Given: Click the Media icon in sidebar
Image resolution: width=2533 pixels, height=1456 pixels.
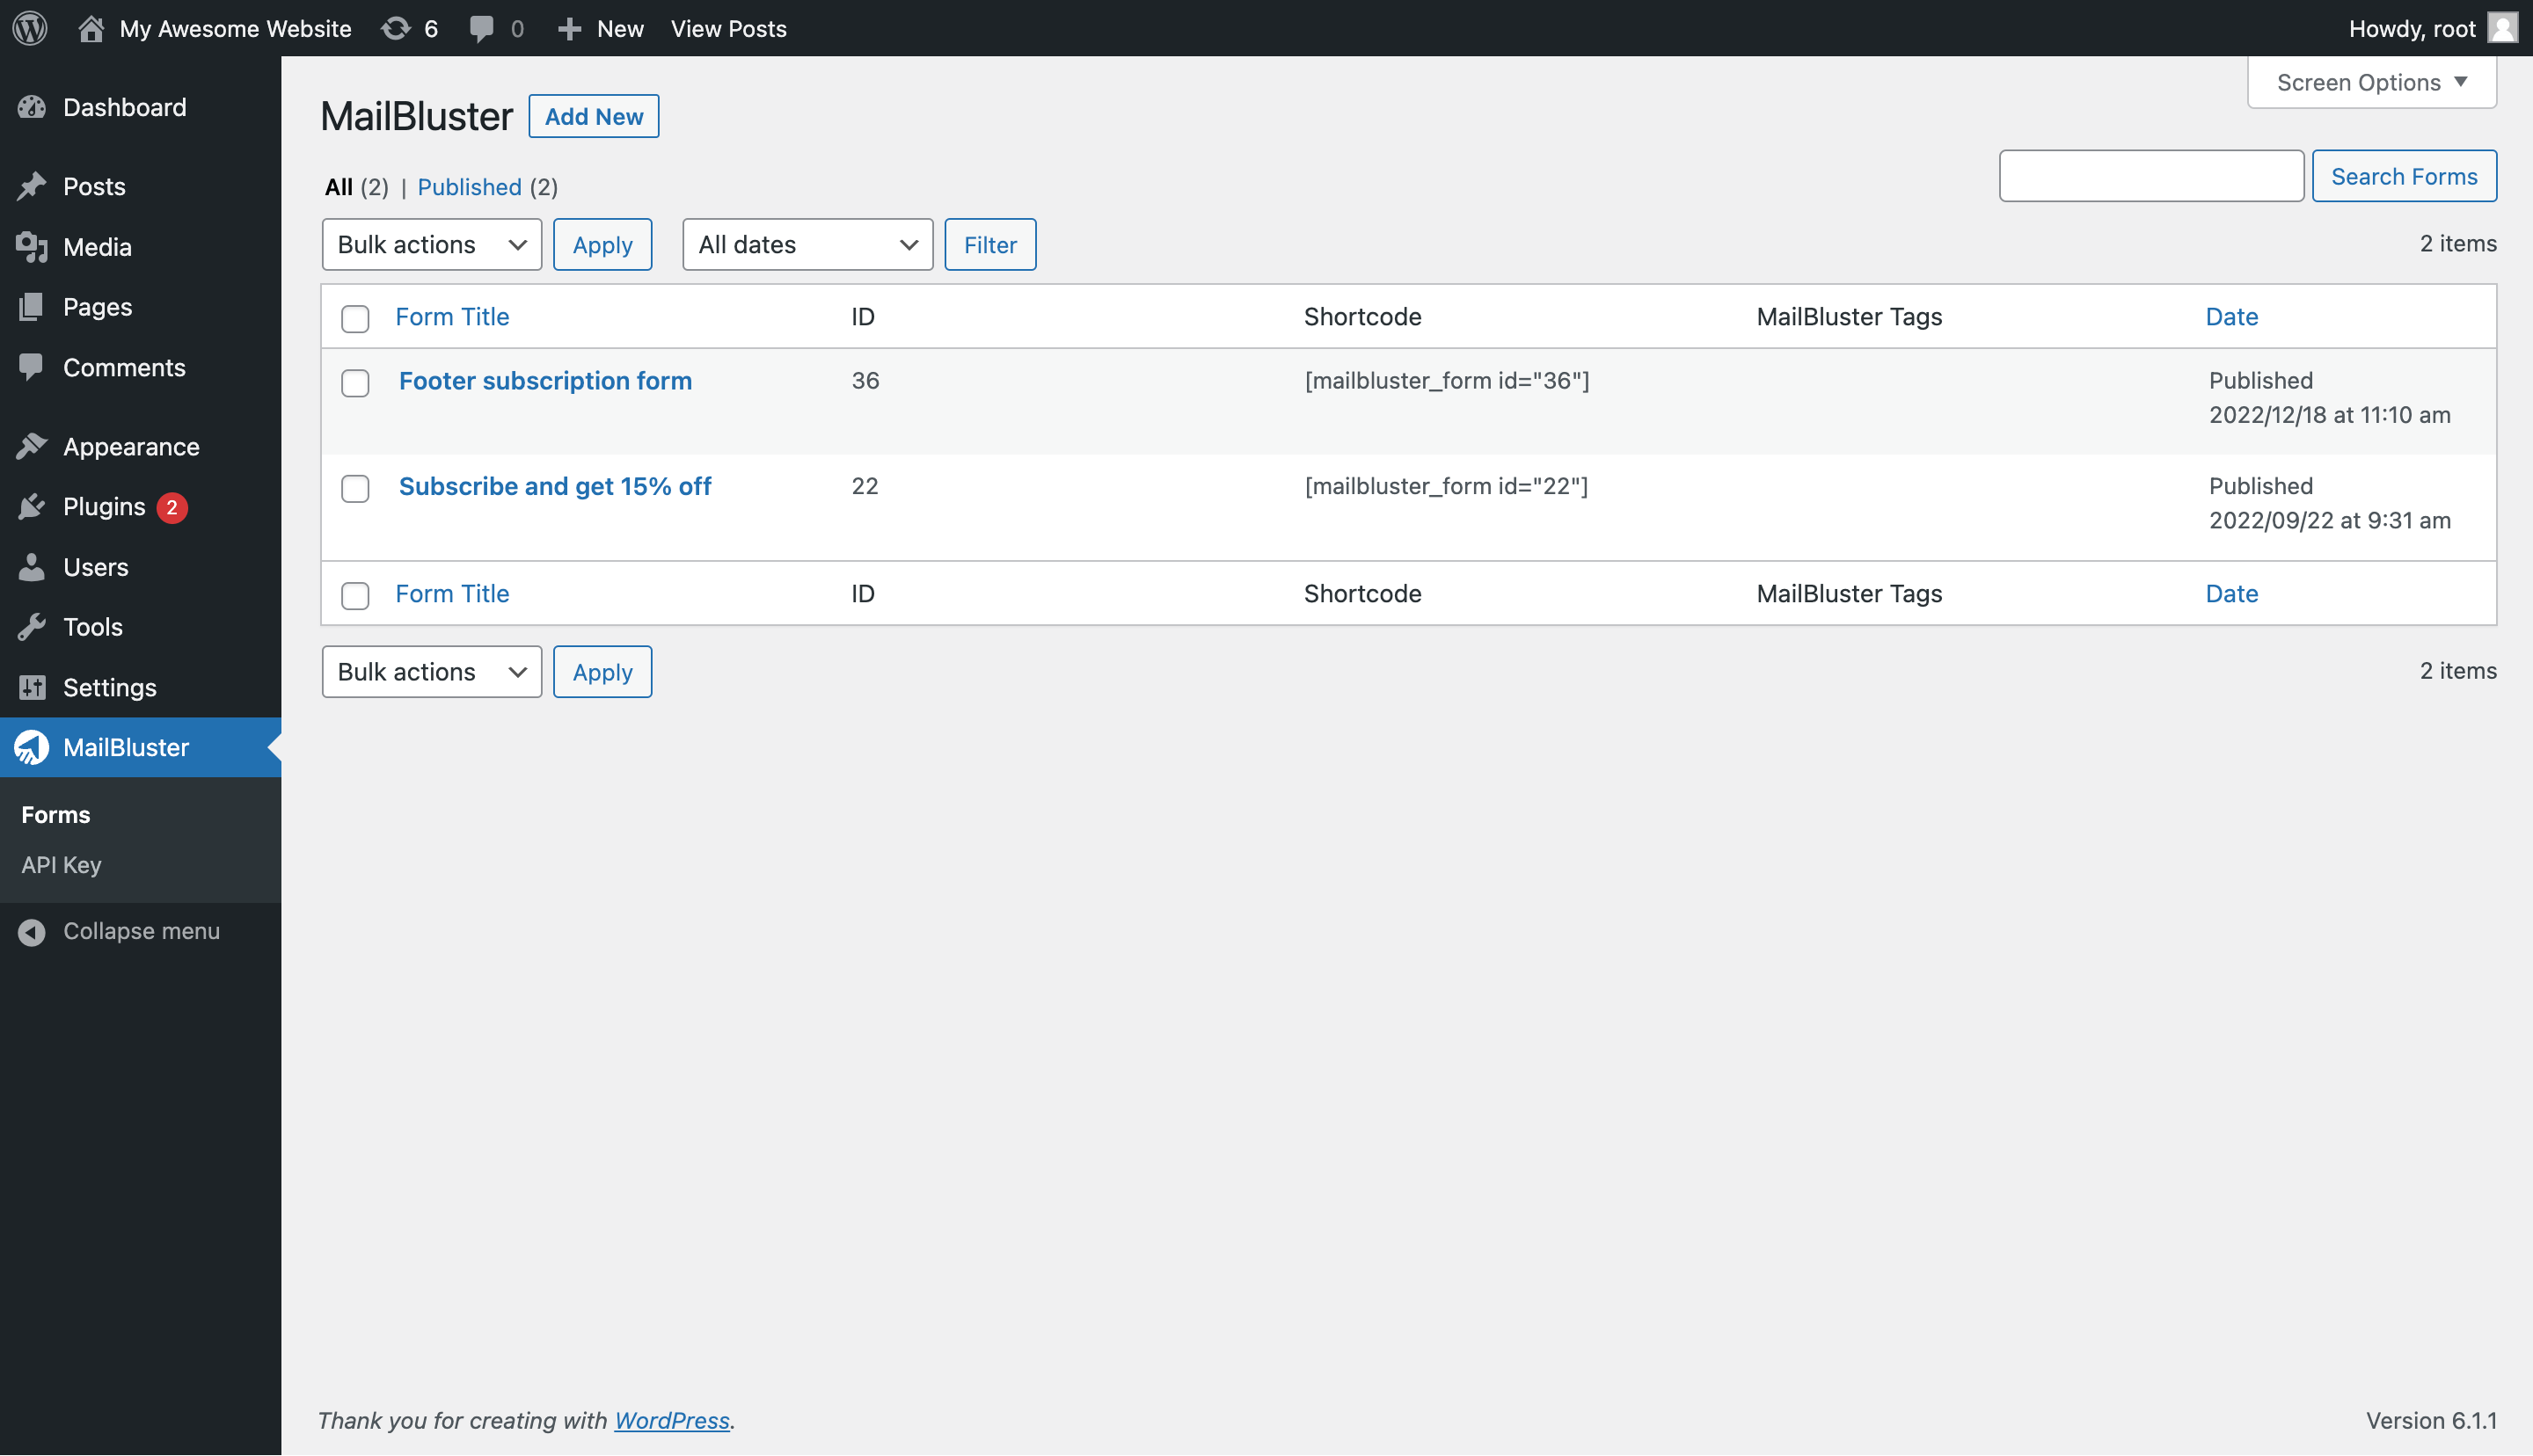Looking at the screenshot, I should [32, 247].
